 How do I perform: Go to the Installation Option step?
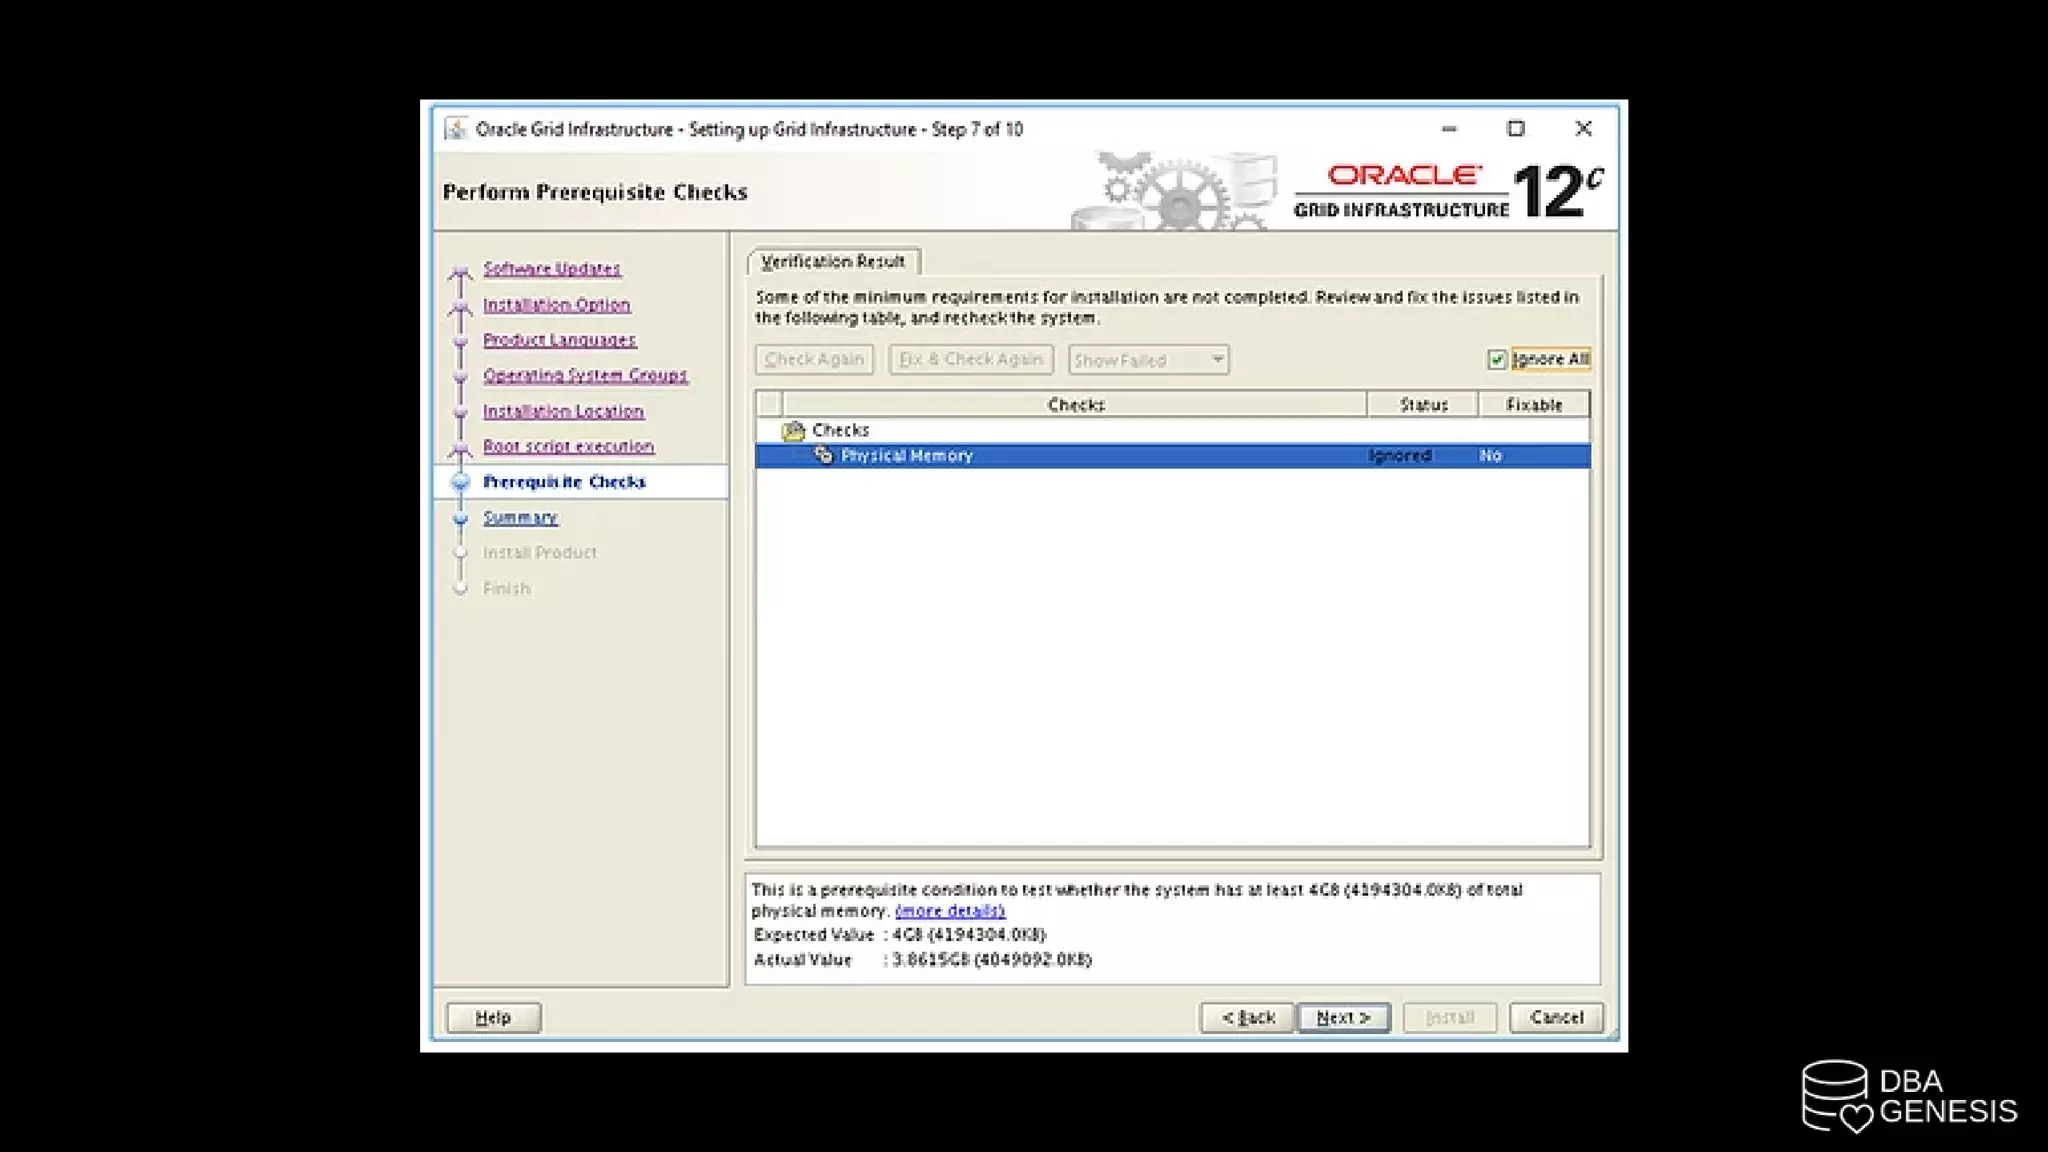[556, 305]
